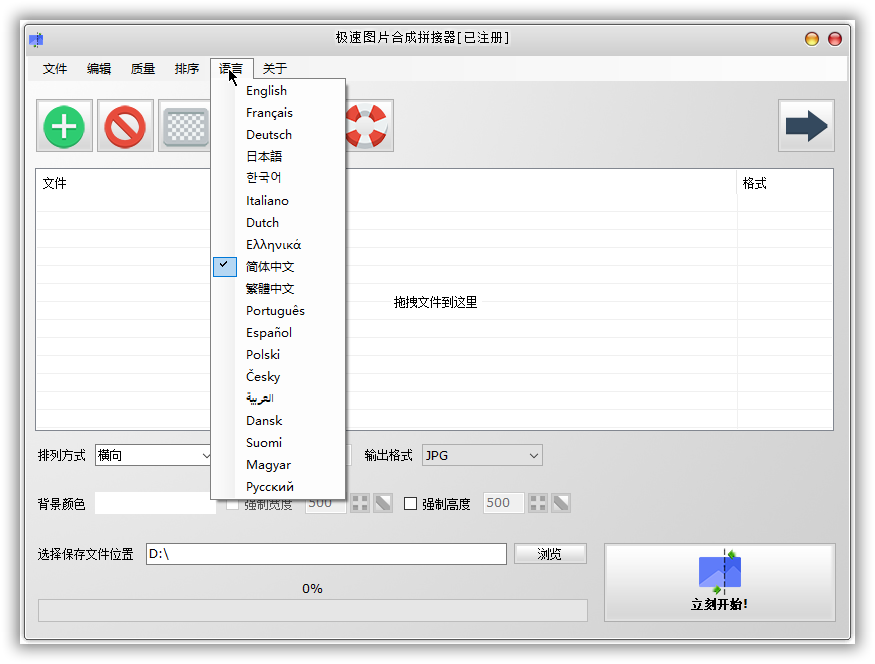
Task: Expand the 排列方式 dropdown showing 横向
Action: point(153,456)
